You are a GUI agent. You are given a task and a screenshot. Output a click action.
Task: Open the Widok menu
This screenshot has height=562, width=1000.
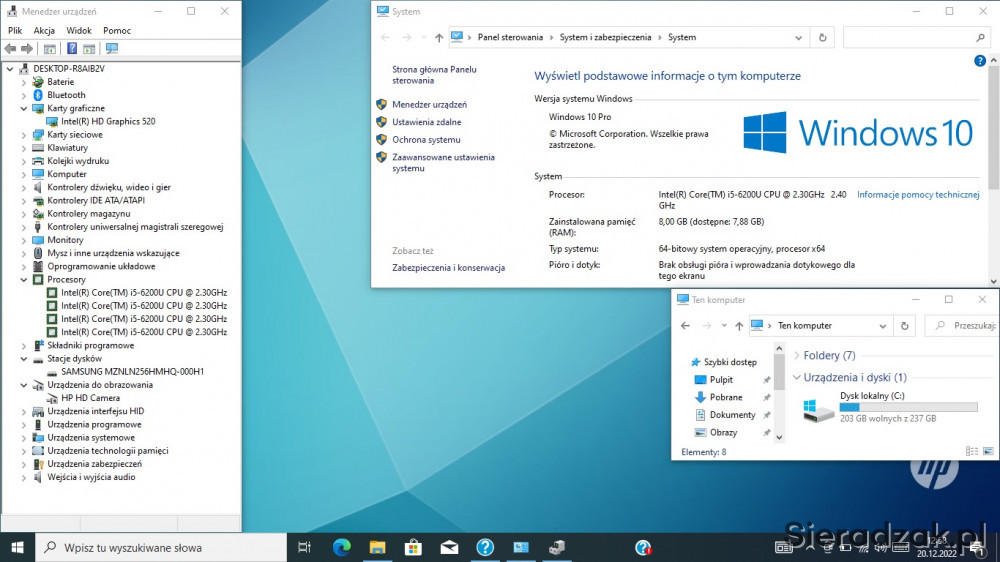pyautogui.click(x=78, y=31)
